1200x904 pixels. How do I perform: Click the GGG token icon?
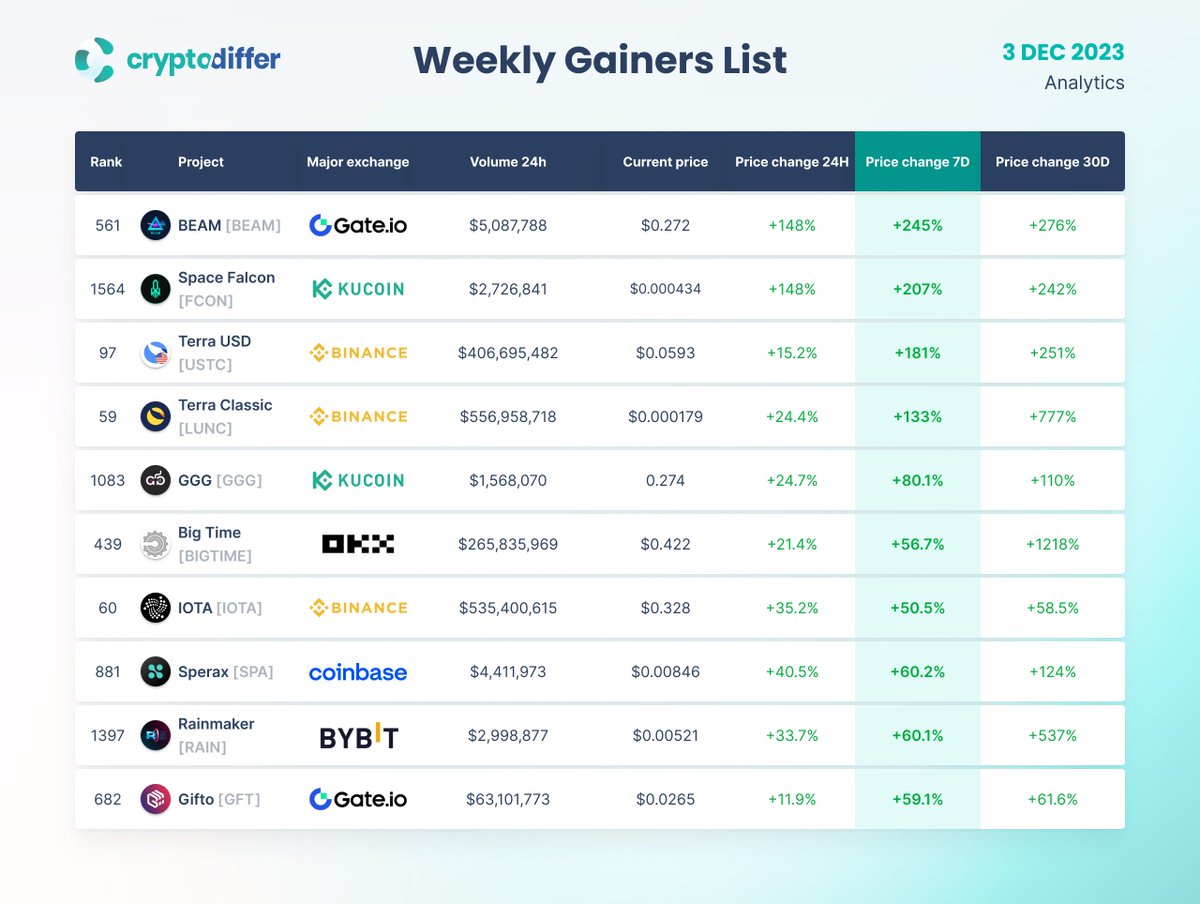pos(156,480)
